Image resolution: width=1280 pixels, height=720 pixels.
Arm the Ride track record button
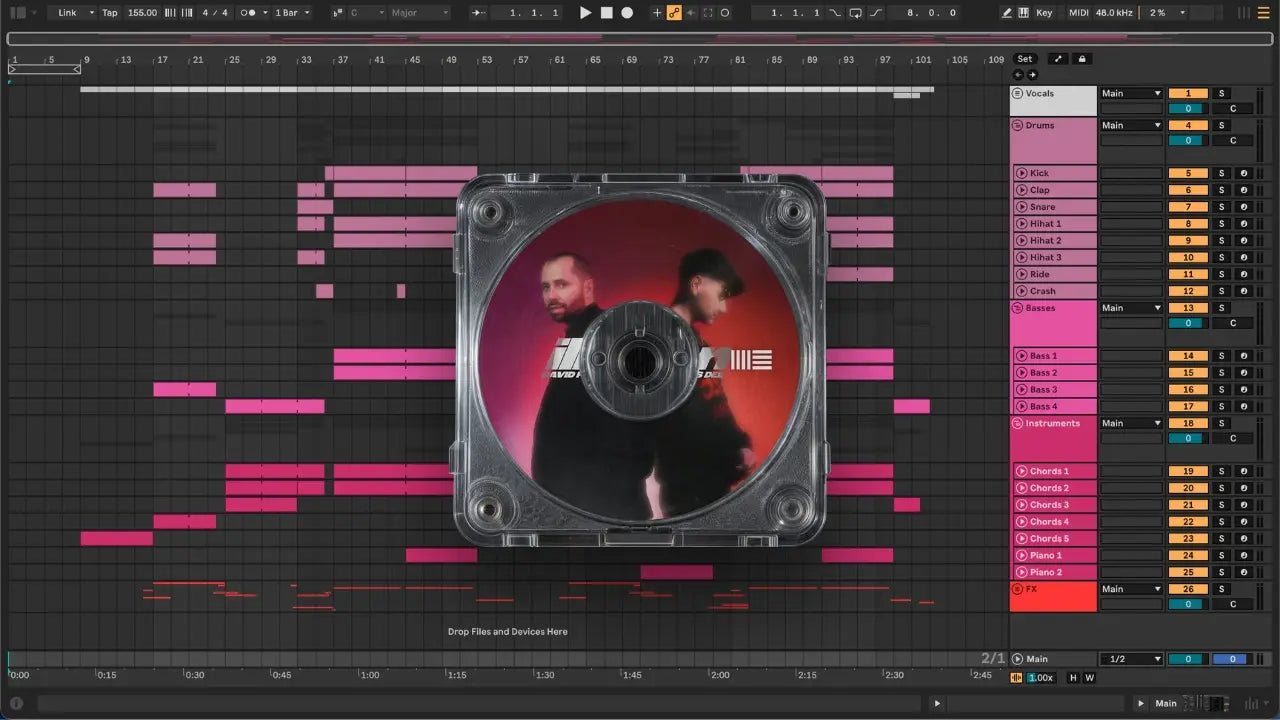click(1244, 274)
